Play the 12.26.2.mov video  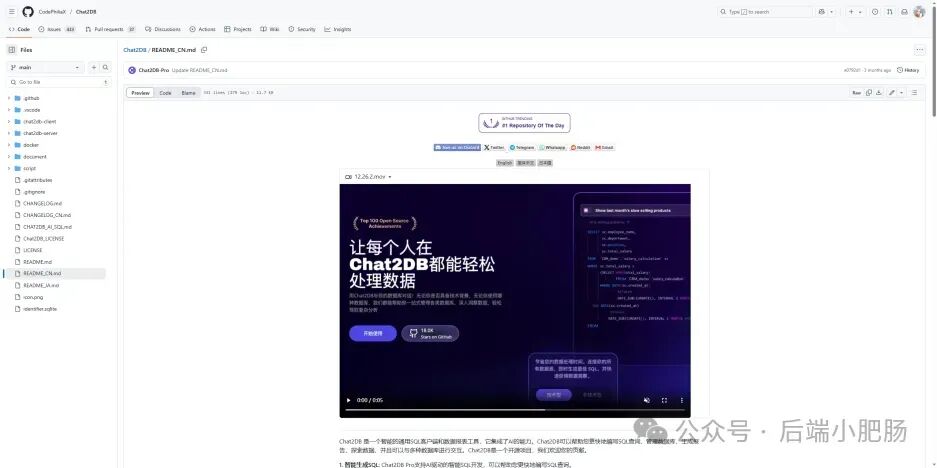coord(349,400)
